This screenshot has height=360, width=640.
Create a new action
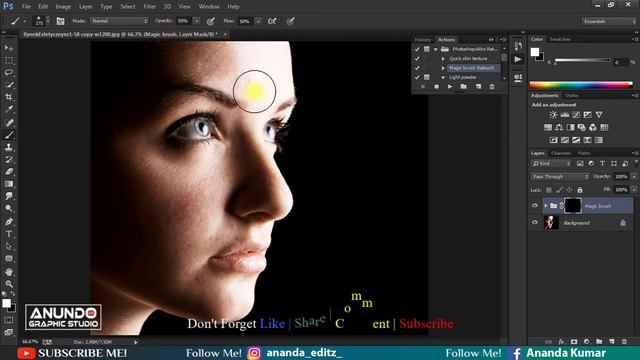click(478, 87)
